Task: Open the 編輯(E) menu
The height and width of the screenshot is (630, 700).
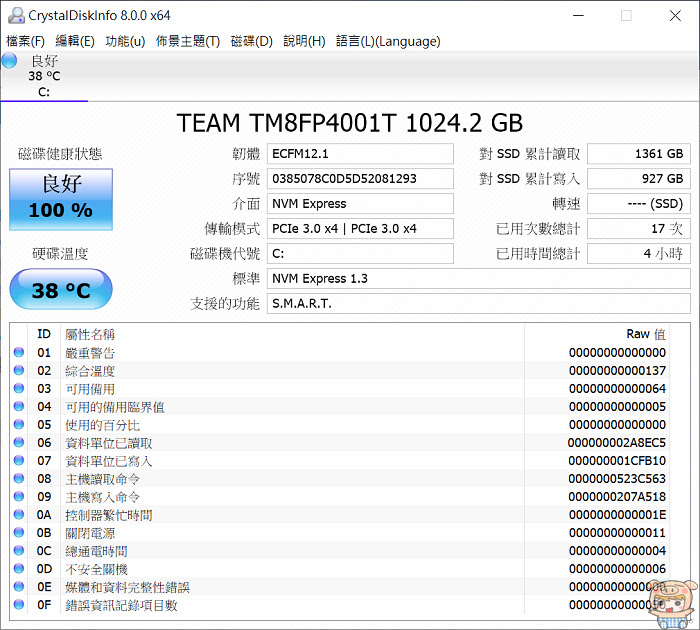Action: [75, 41]
